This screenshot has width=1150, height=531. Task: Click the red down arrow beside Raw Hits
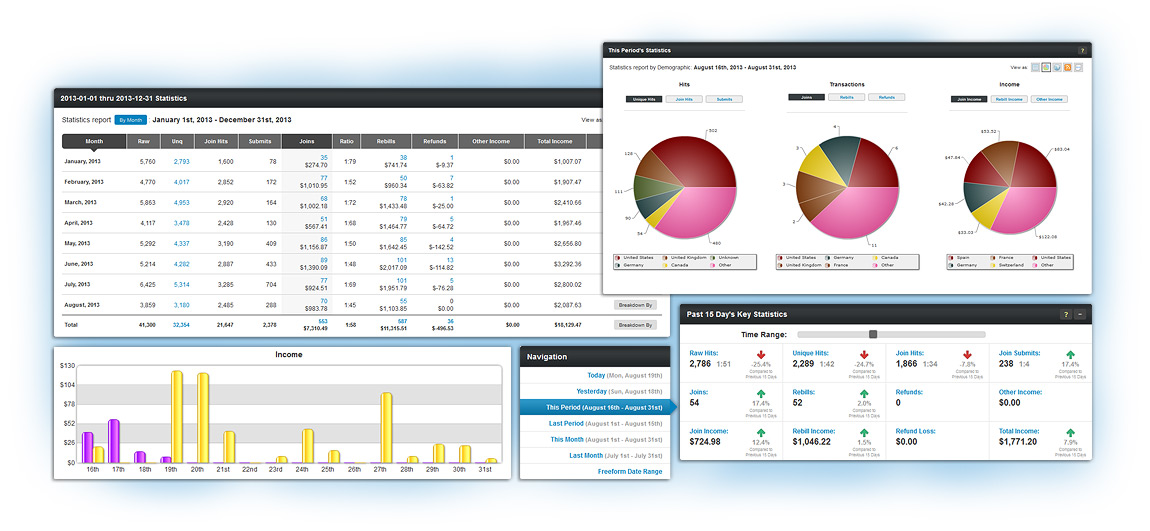[x=761, y=355]
